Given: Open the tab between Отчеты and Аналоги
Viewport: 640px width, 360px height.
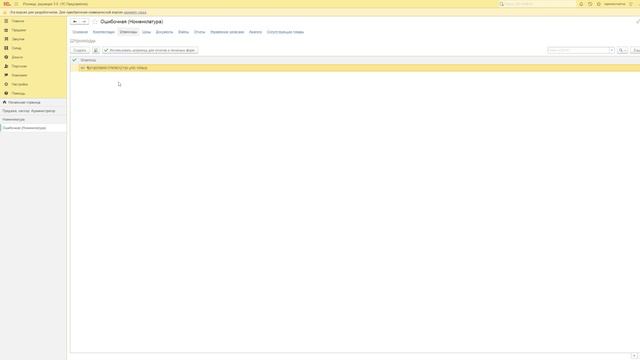Looking at the screenshot, I should 227,32.
